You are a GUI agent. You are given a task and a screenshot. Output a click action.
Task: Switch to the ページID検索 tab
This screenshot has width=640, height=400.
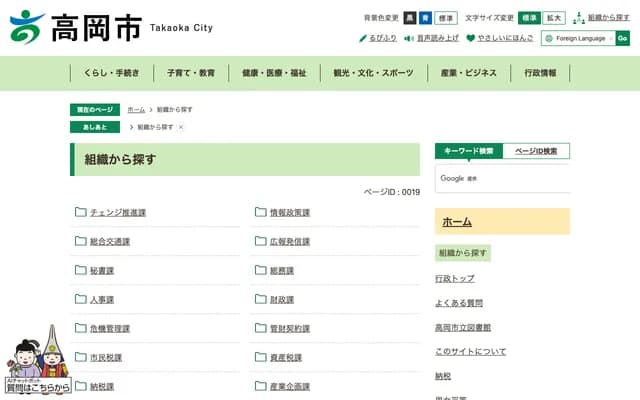[x=536, y=151]
